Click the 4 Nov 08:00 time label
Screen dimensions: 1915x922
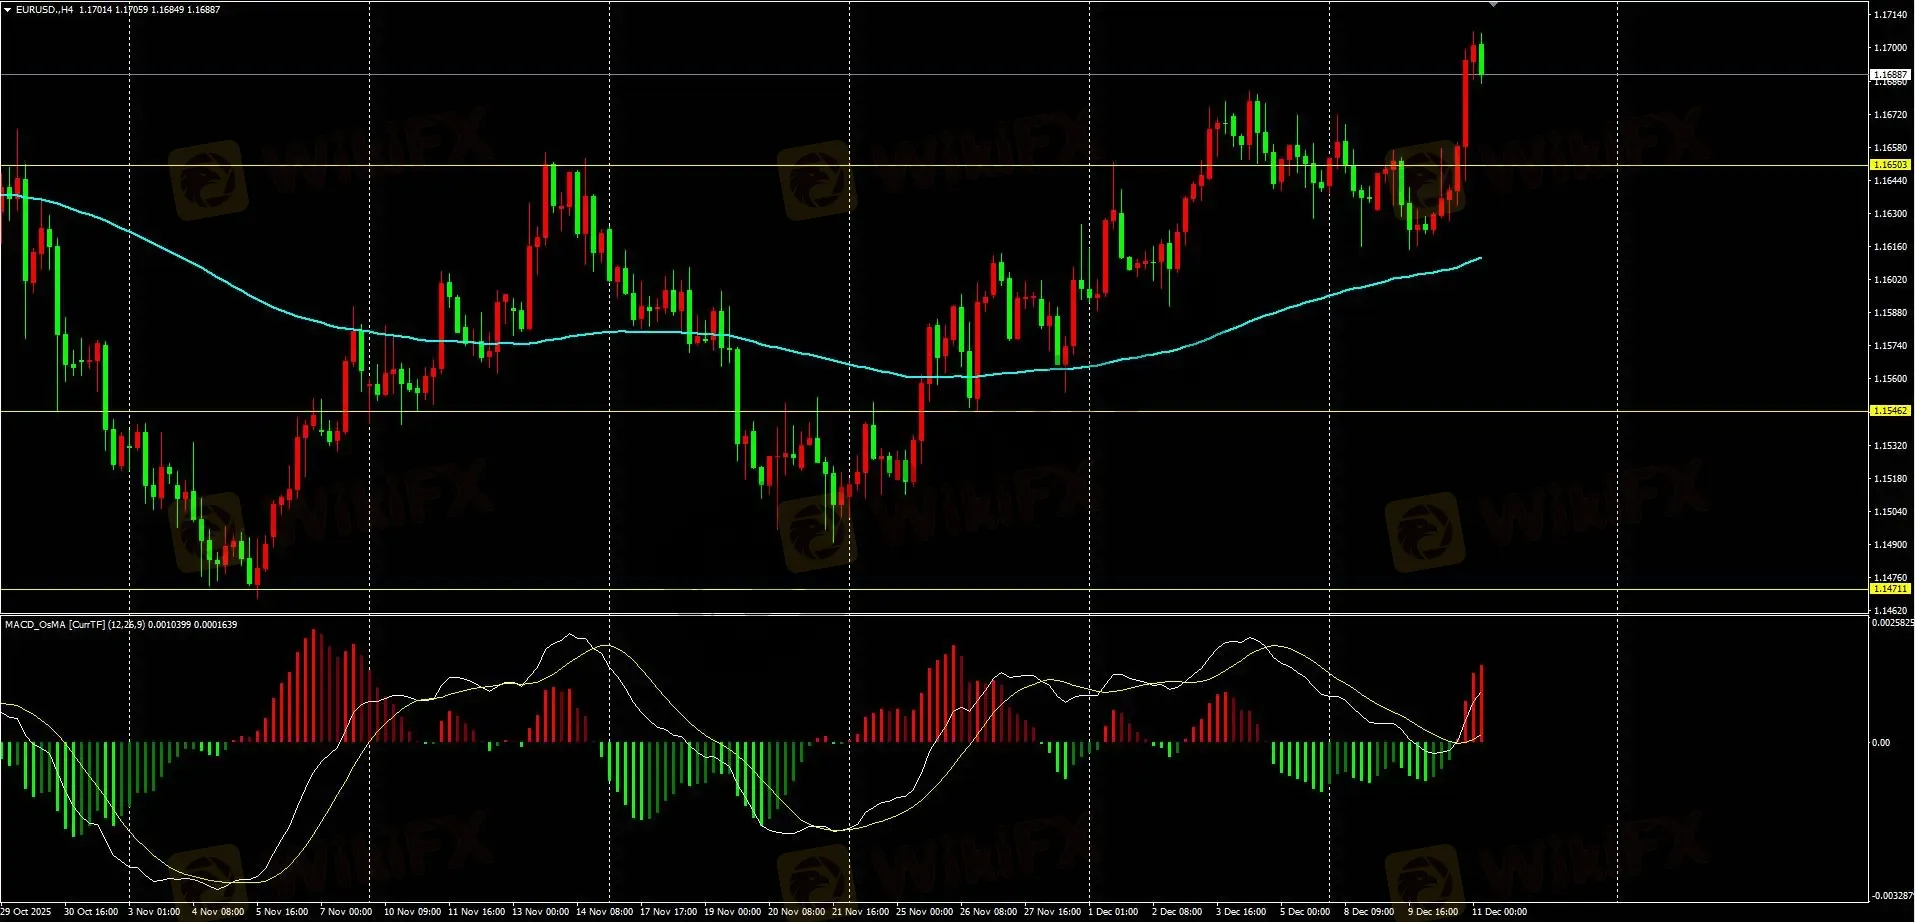pyautogui.click(x=218, y=912)
